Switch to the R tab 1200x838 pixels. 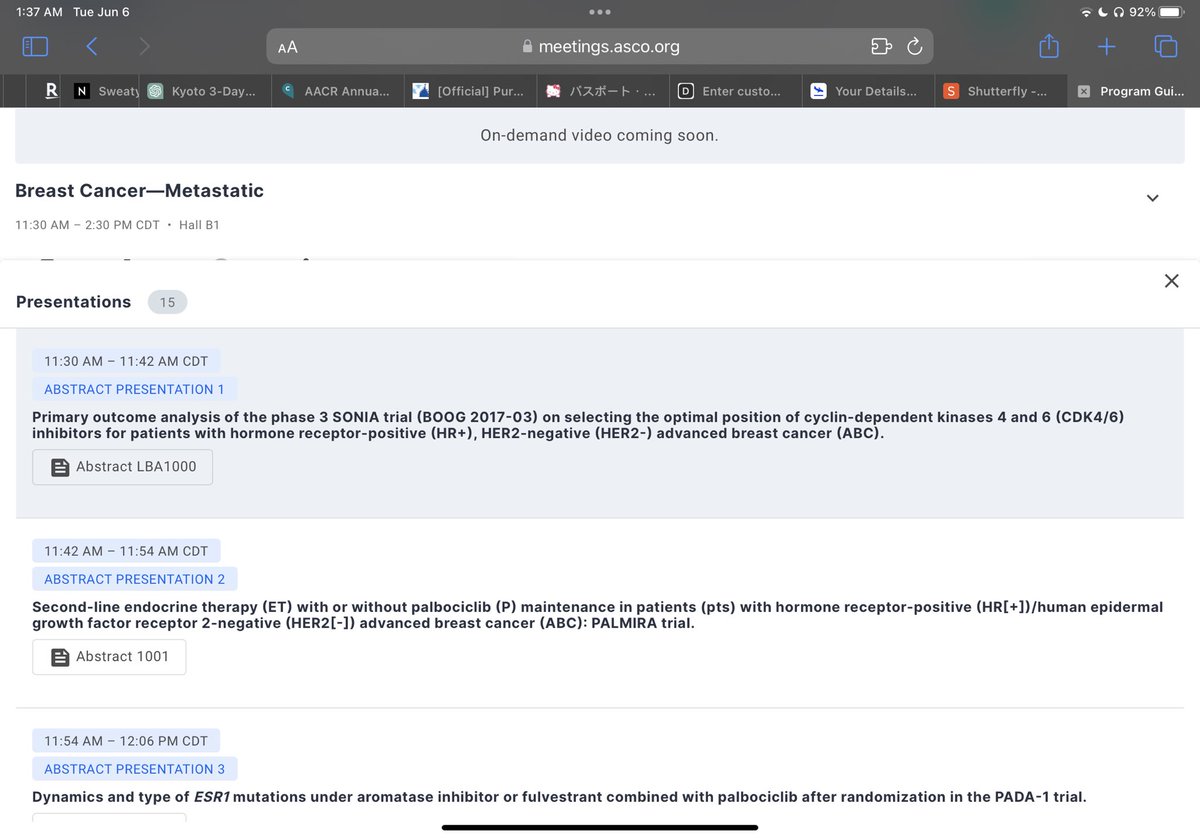[51, 91]
